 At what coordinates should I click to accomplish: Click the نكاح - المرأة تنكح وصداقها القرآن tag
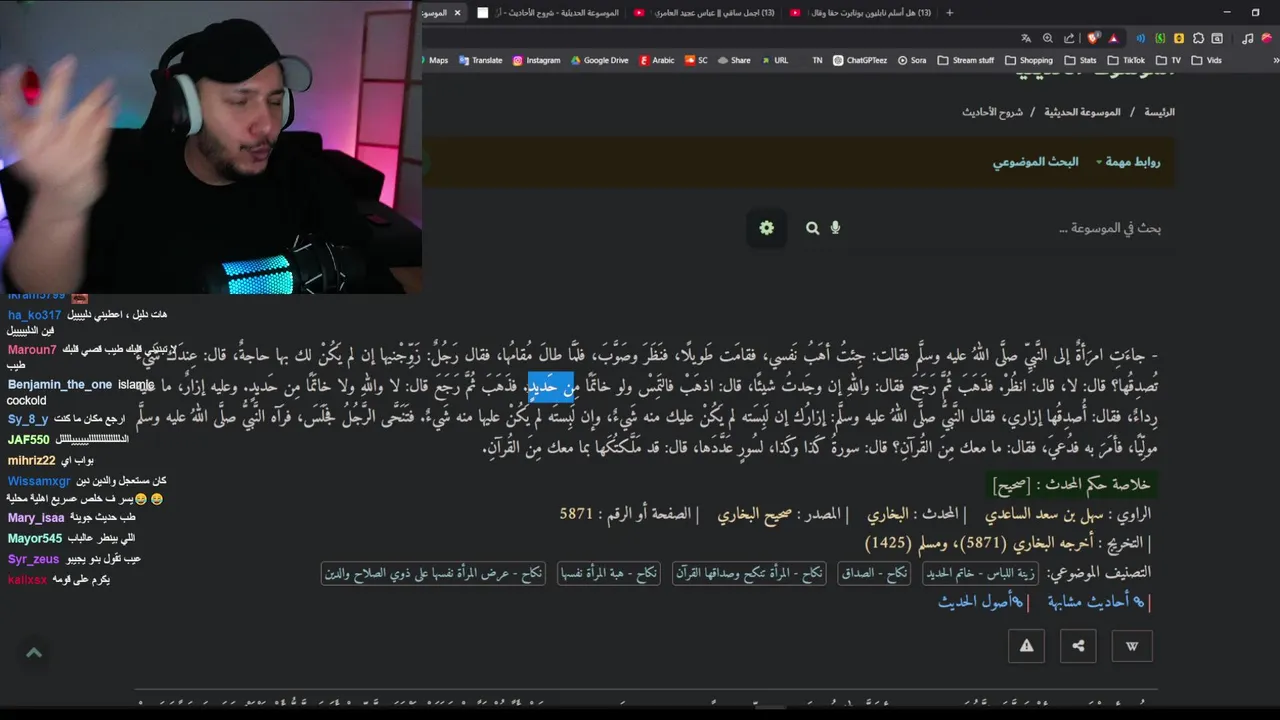point(749,573)
